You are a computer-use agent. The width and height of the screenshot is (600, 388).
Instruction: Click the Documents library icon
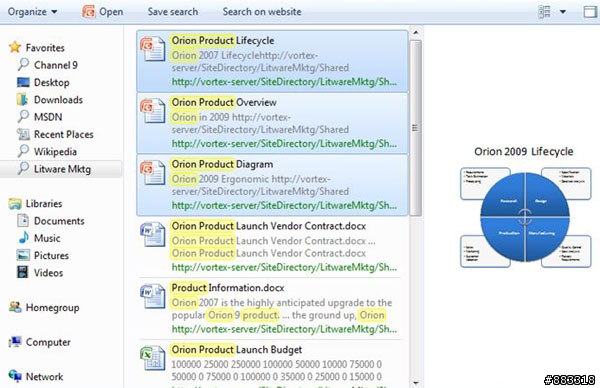[x=23, y=220]
